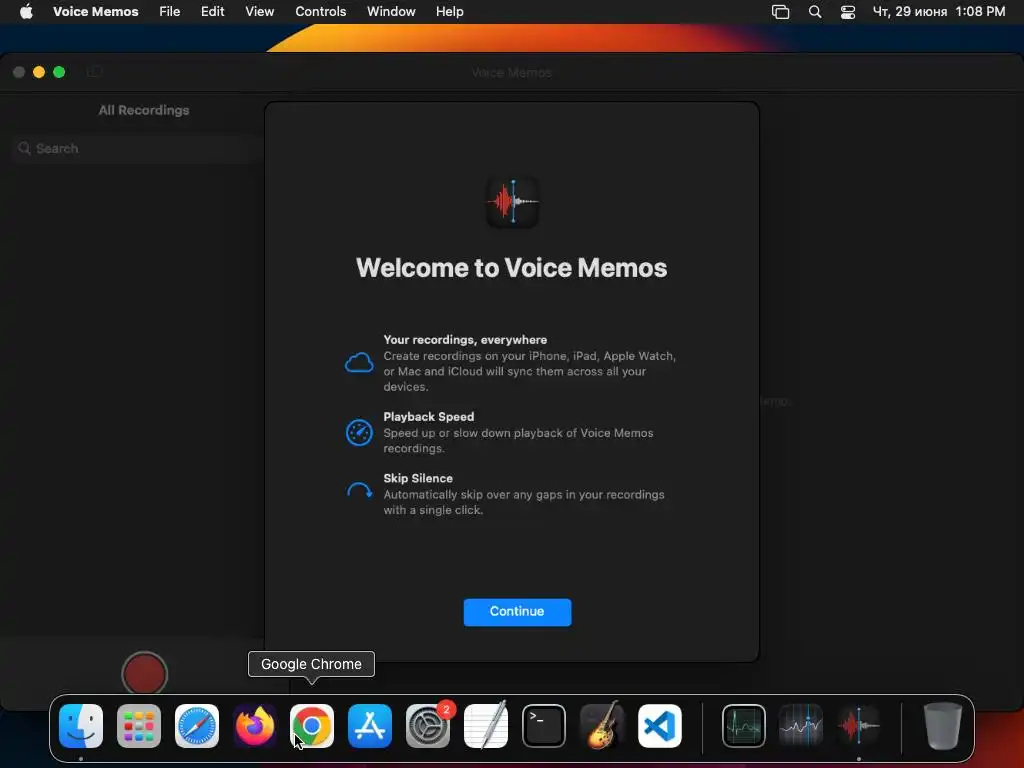Toggle the sidebar icon in title bar
The image size is (1024, 768).
(x=95, y=72)
